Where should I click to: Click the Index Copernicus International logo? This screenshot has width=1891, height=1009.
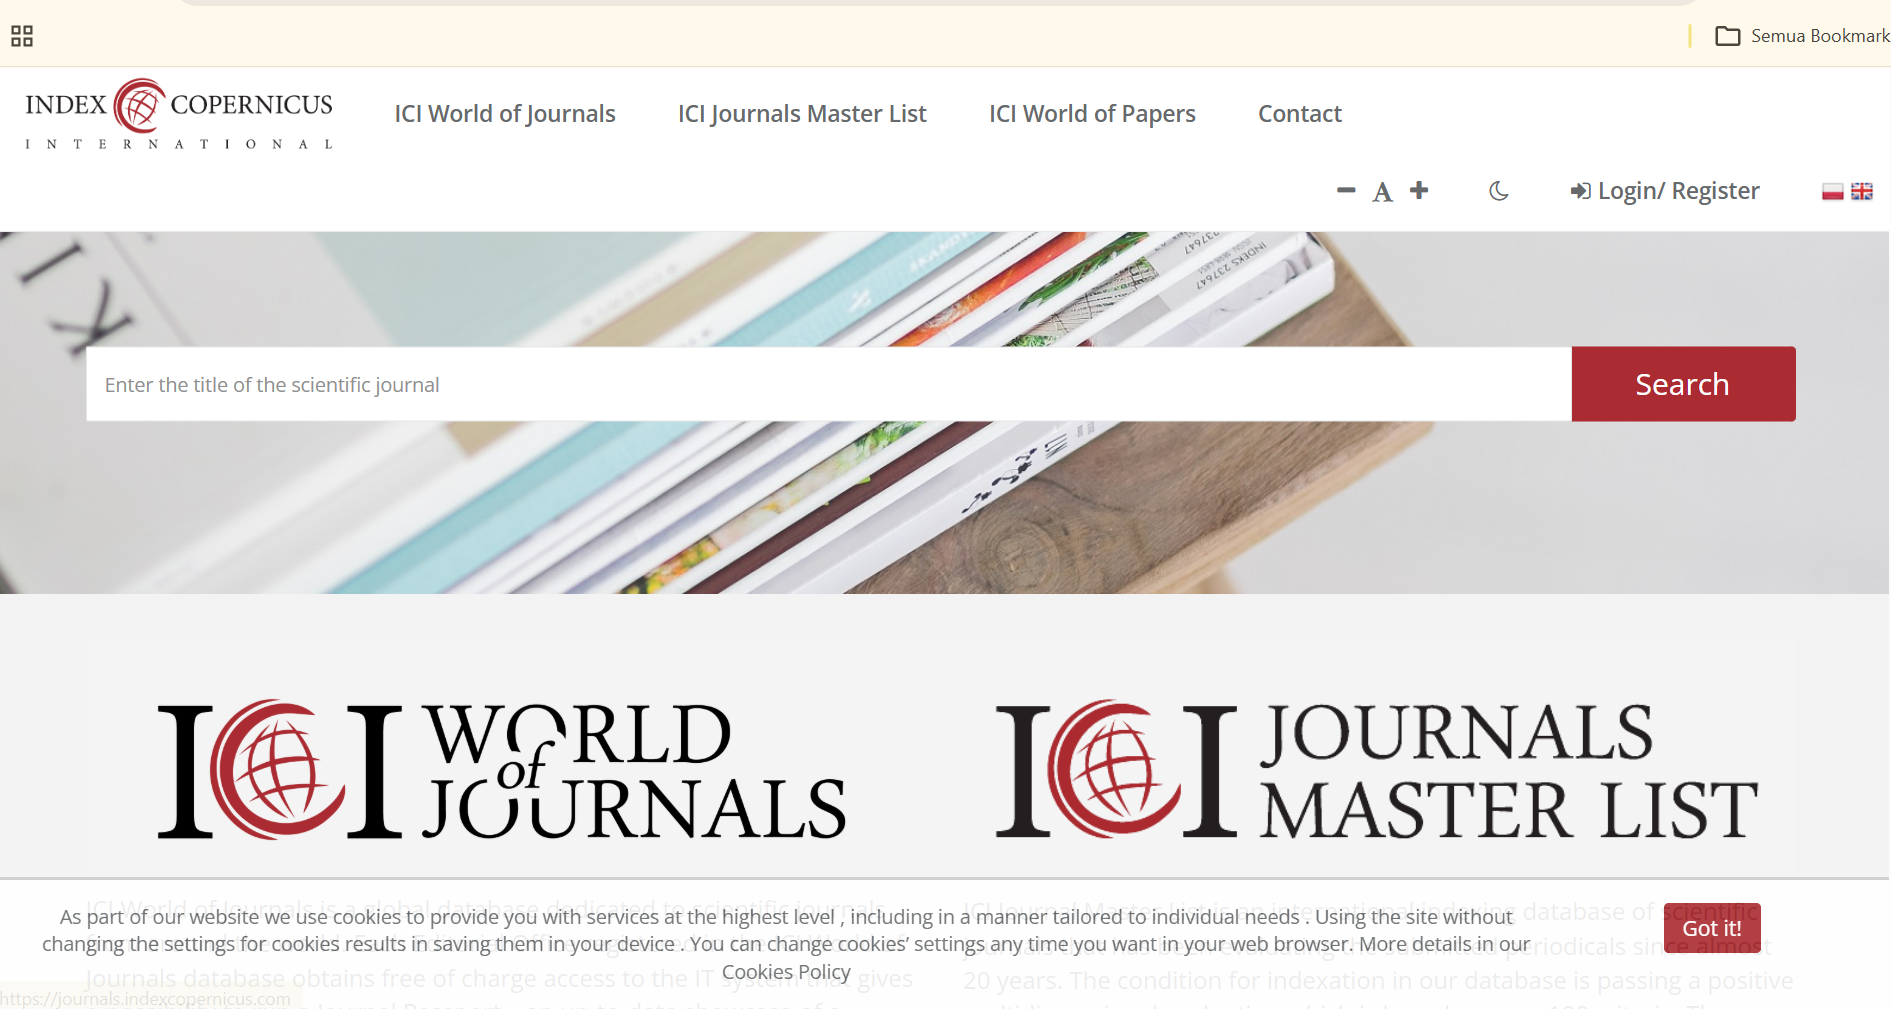point(178,114)
